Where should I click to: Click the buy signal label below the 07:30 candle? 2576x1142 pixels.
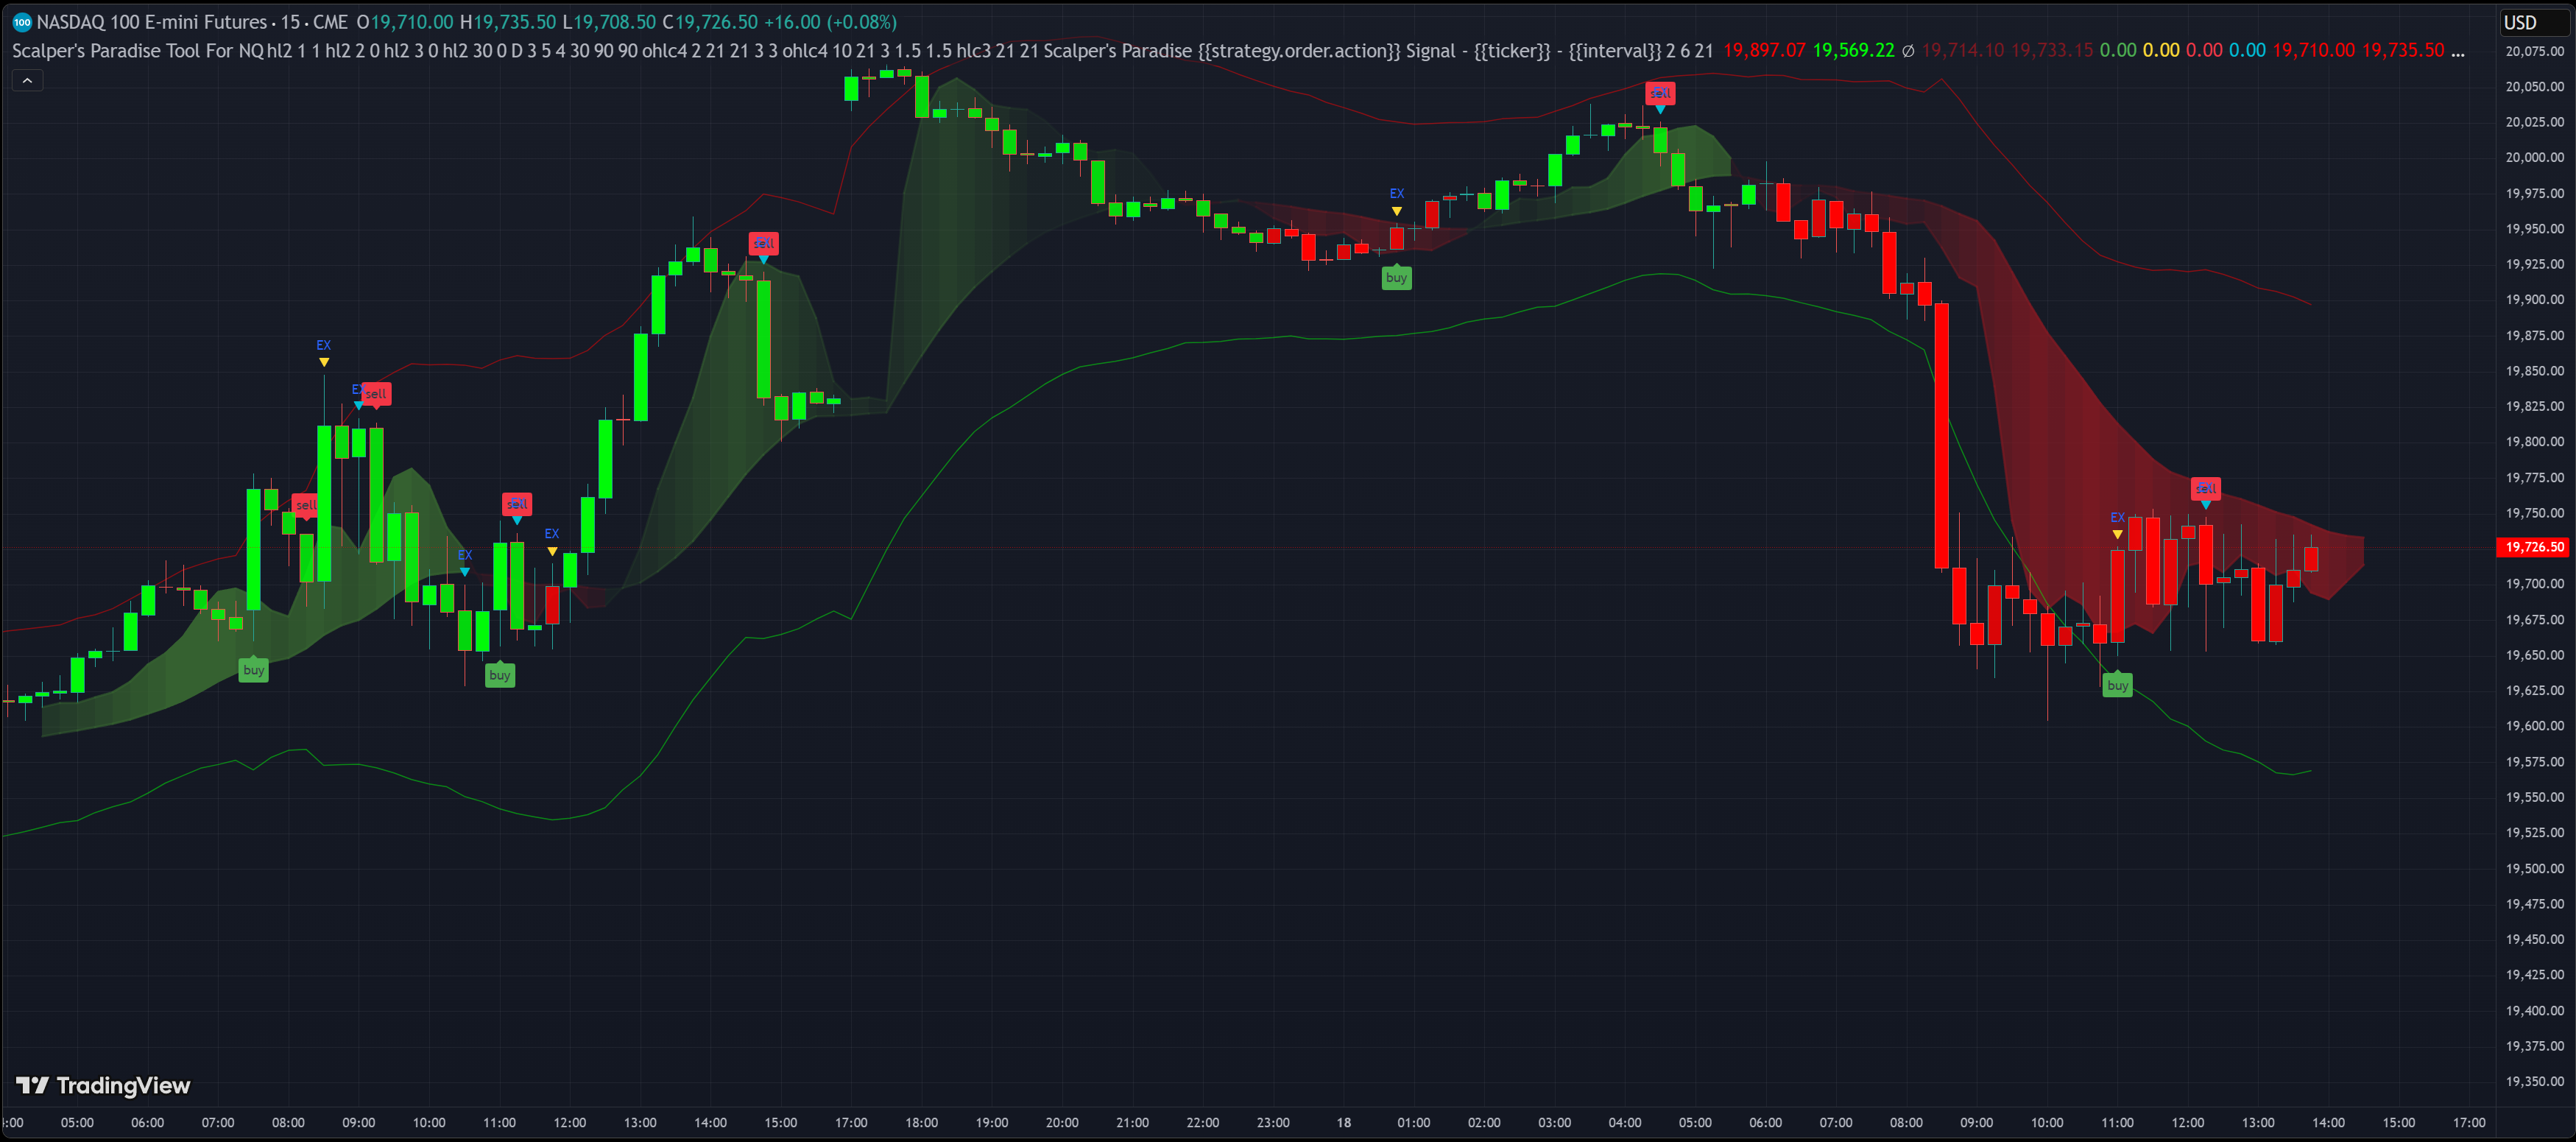pyautogui.click(x=254, y=670)
